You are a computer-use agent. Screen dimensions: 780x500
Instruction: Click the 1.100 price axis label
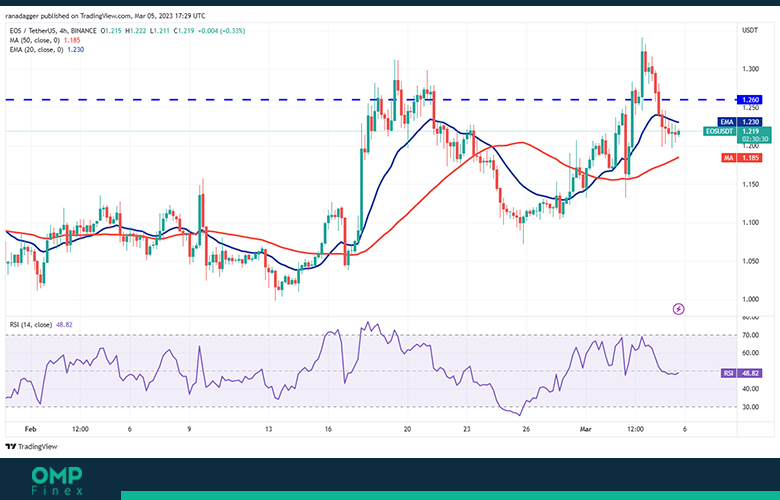tap(750, 223)
